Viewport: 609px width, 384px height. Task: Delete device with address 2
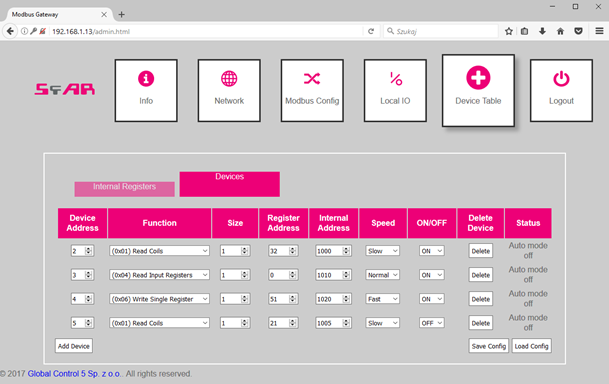point(480,251)
